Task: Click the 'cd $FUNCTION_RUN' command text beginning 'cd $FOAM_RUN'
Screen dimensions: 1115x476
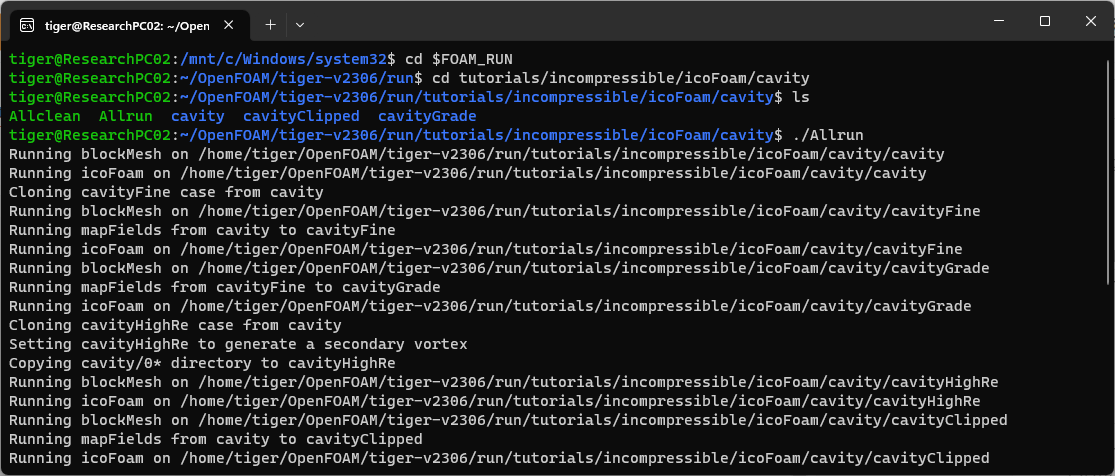Action: tap(459, 58)
